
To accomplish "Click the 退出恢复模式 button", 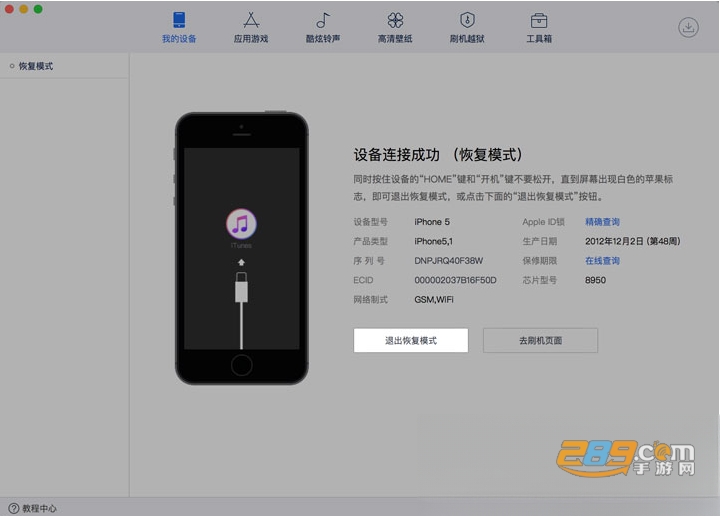I will 411,340.
